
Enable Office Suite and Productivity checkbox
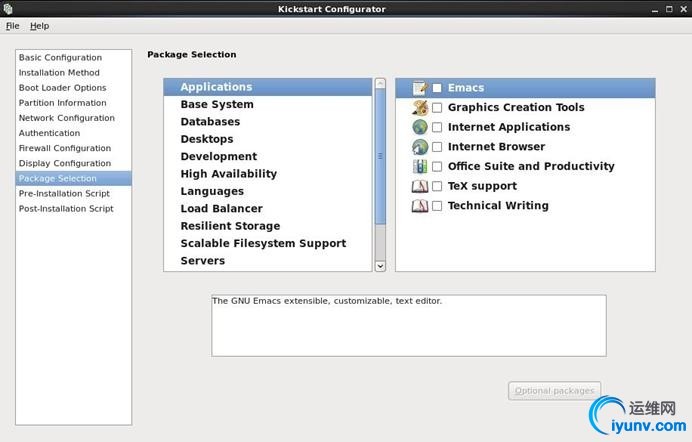(437, 166)
